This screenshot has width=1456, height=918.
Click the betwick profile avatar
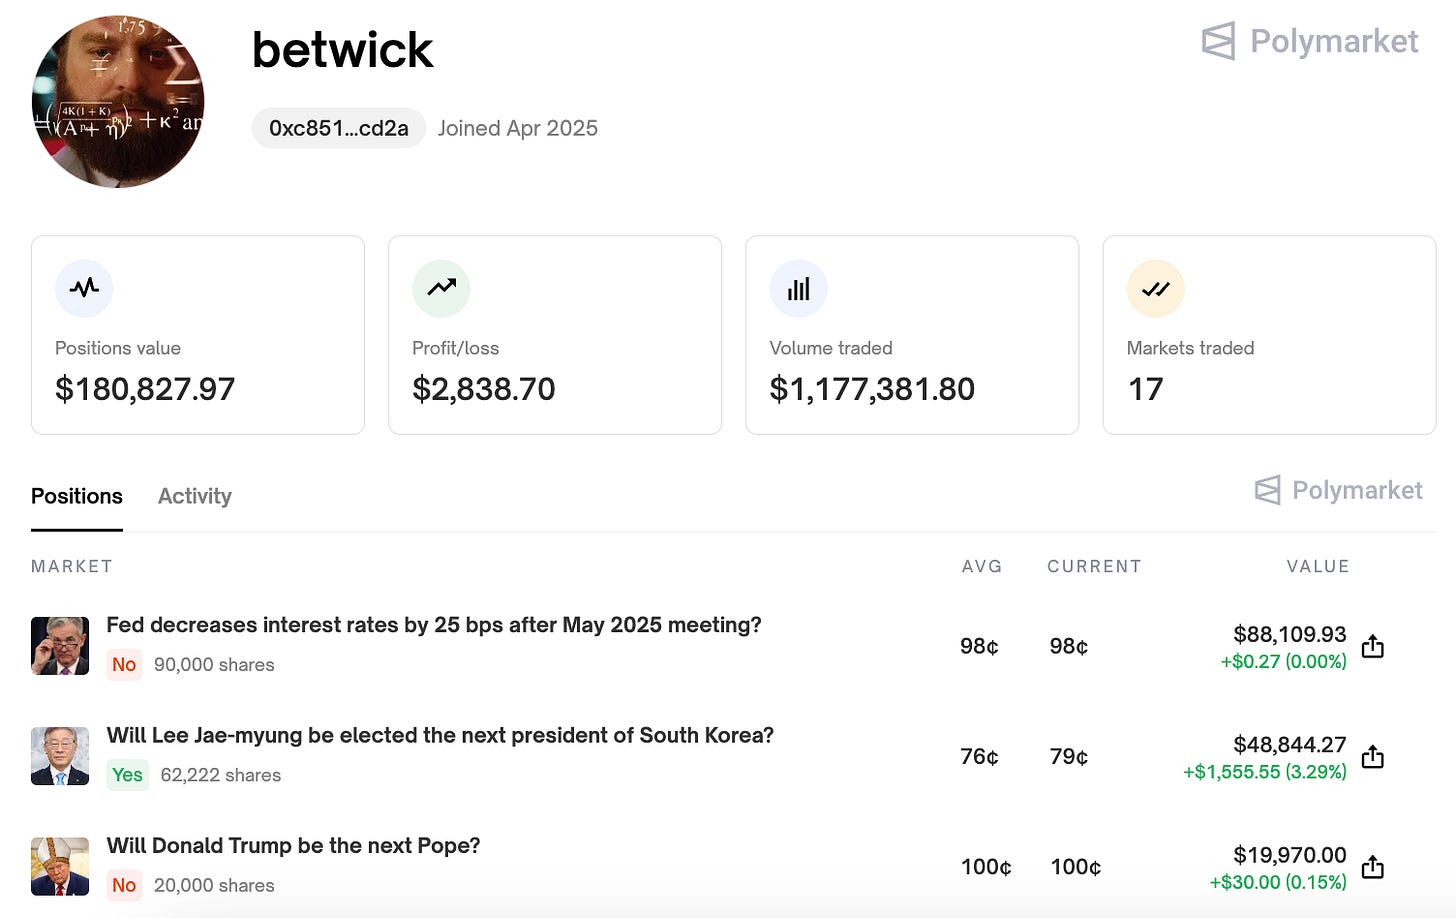118,101
